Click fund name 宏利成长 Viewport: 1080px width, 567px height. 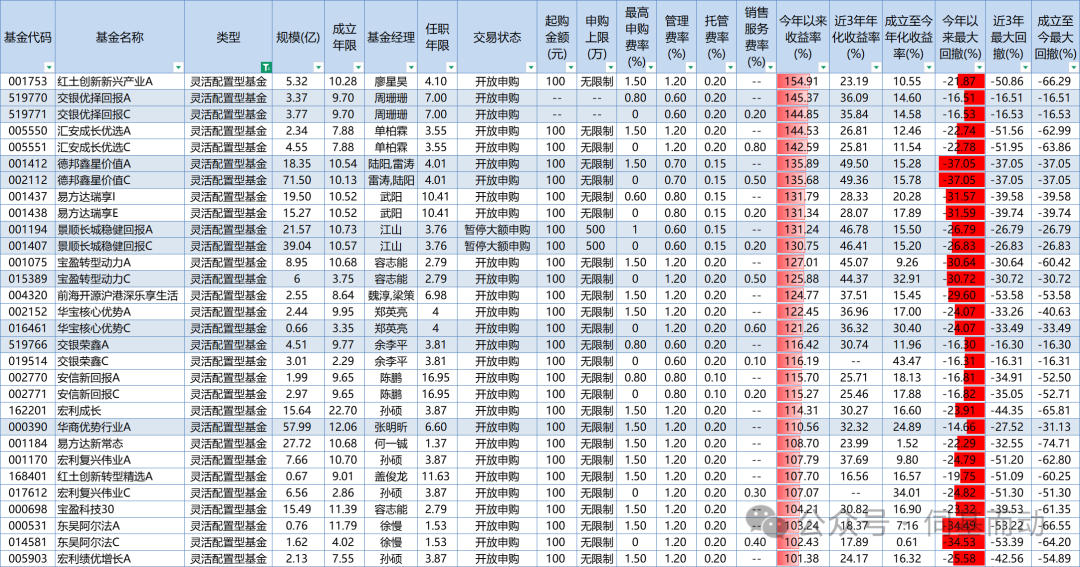pyautogui.click(x=79, y=411)
